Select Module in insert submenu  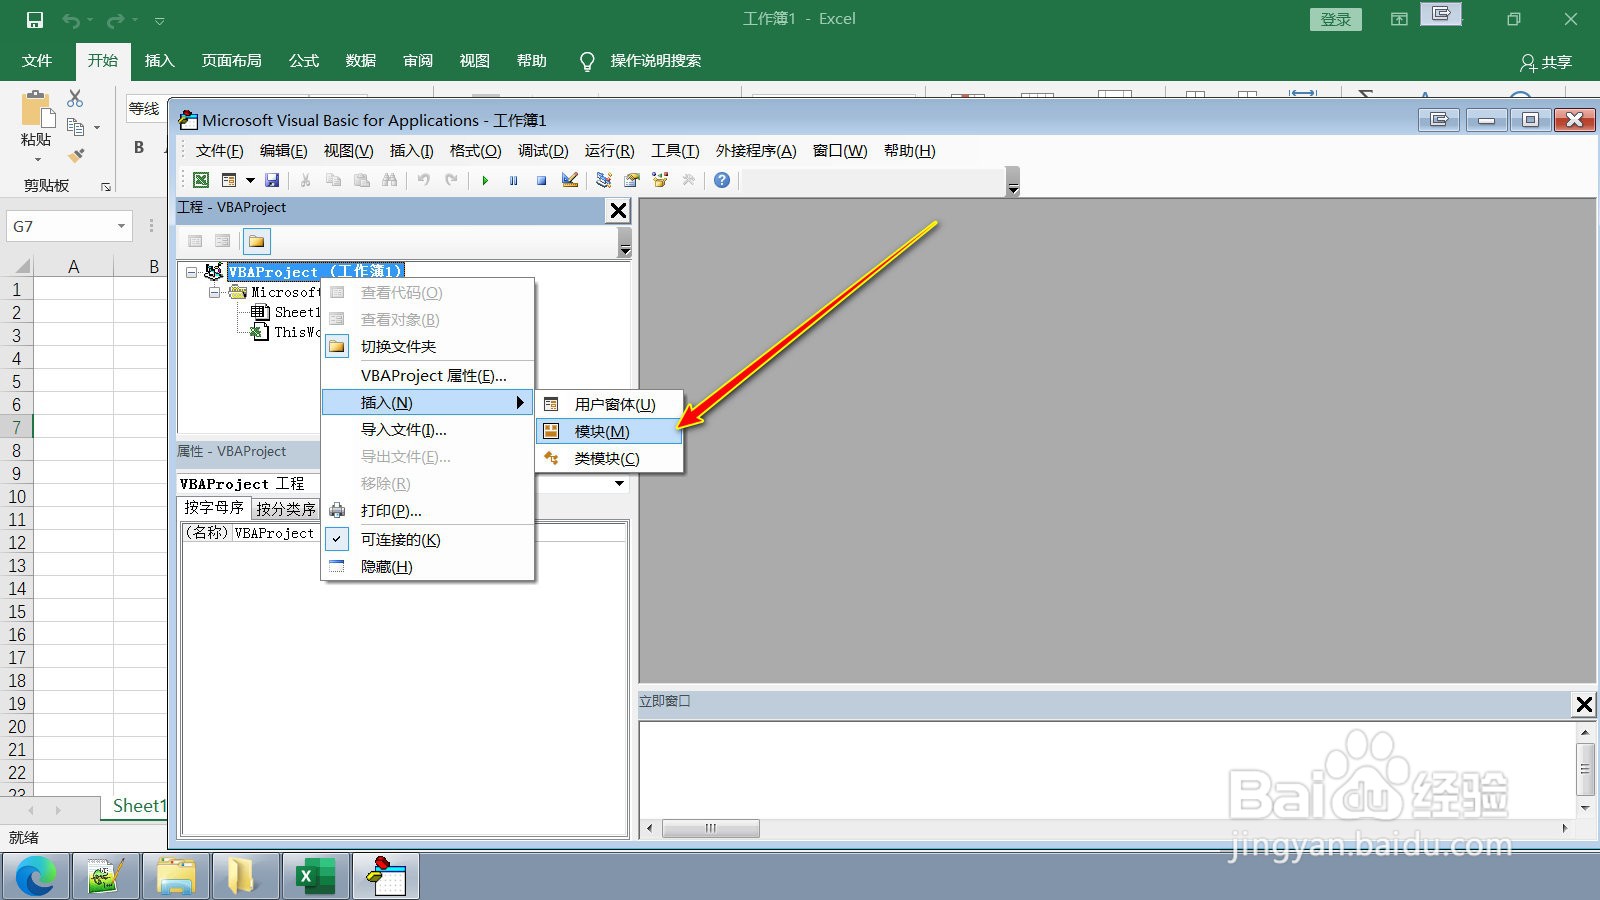tap(610, 431)
